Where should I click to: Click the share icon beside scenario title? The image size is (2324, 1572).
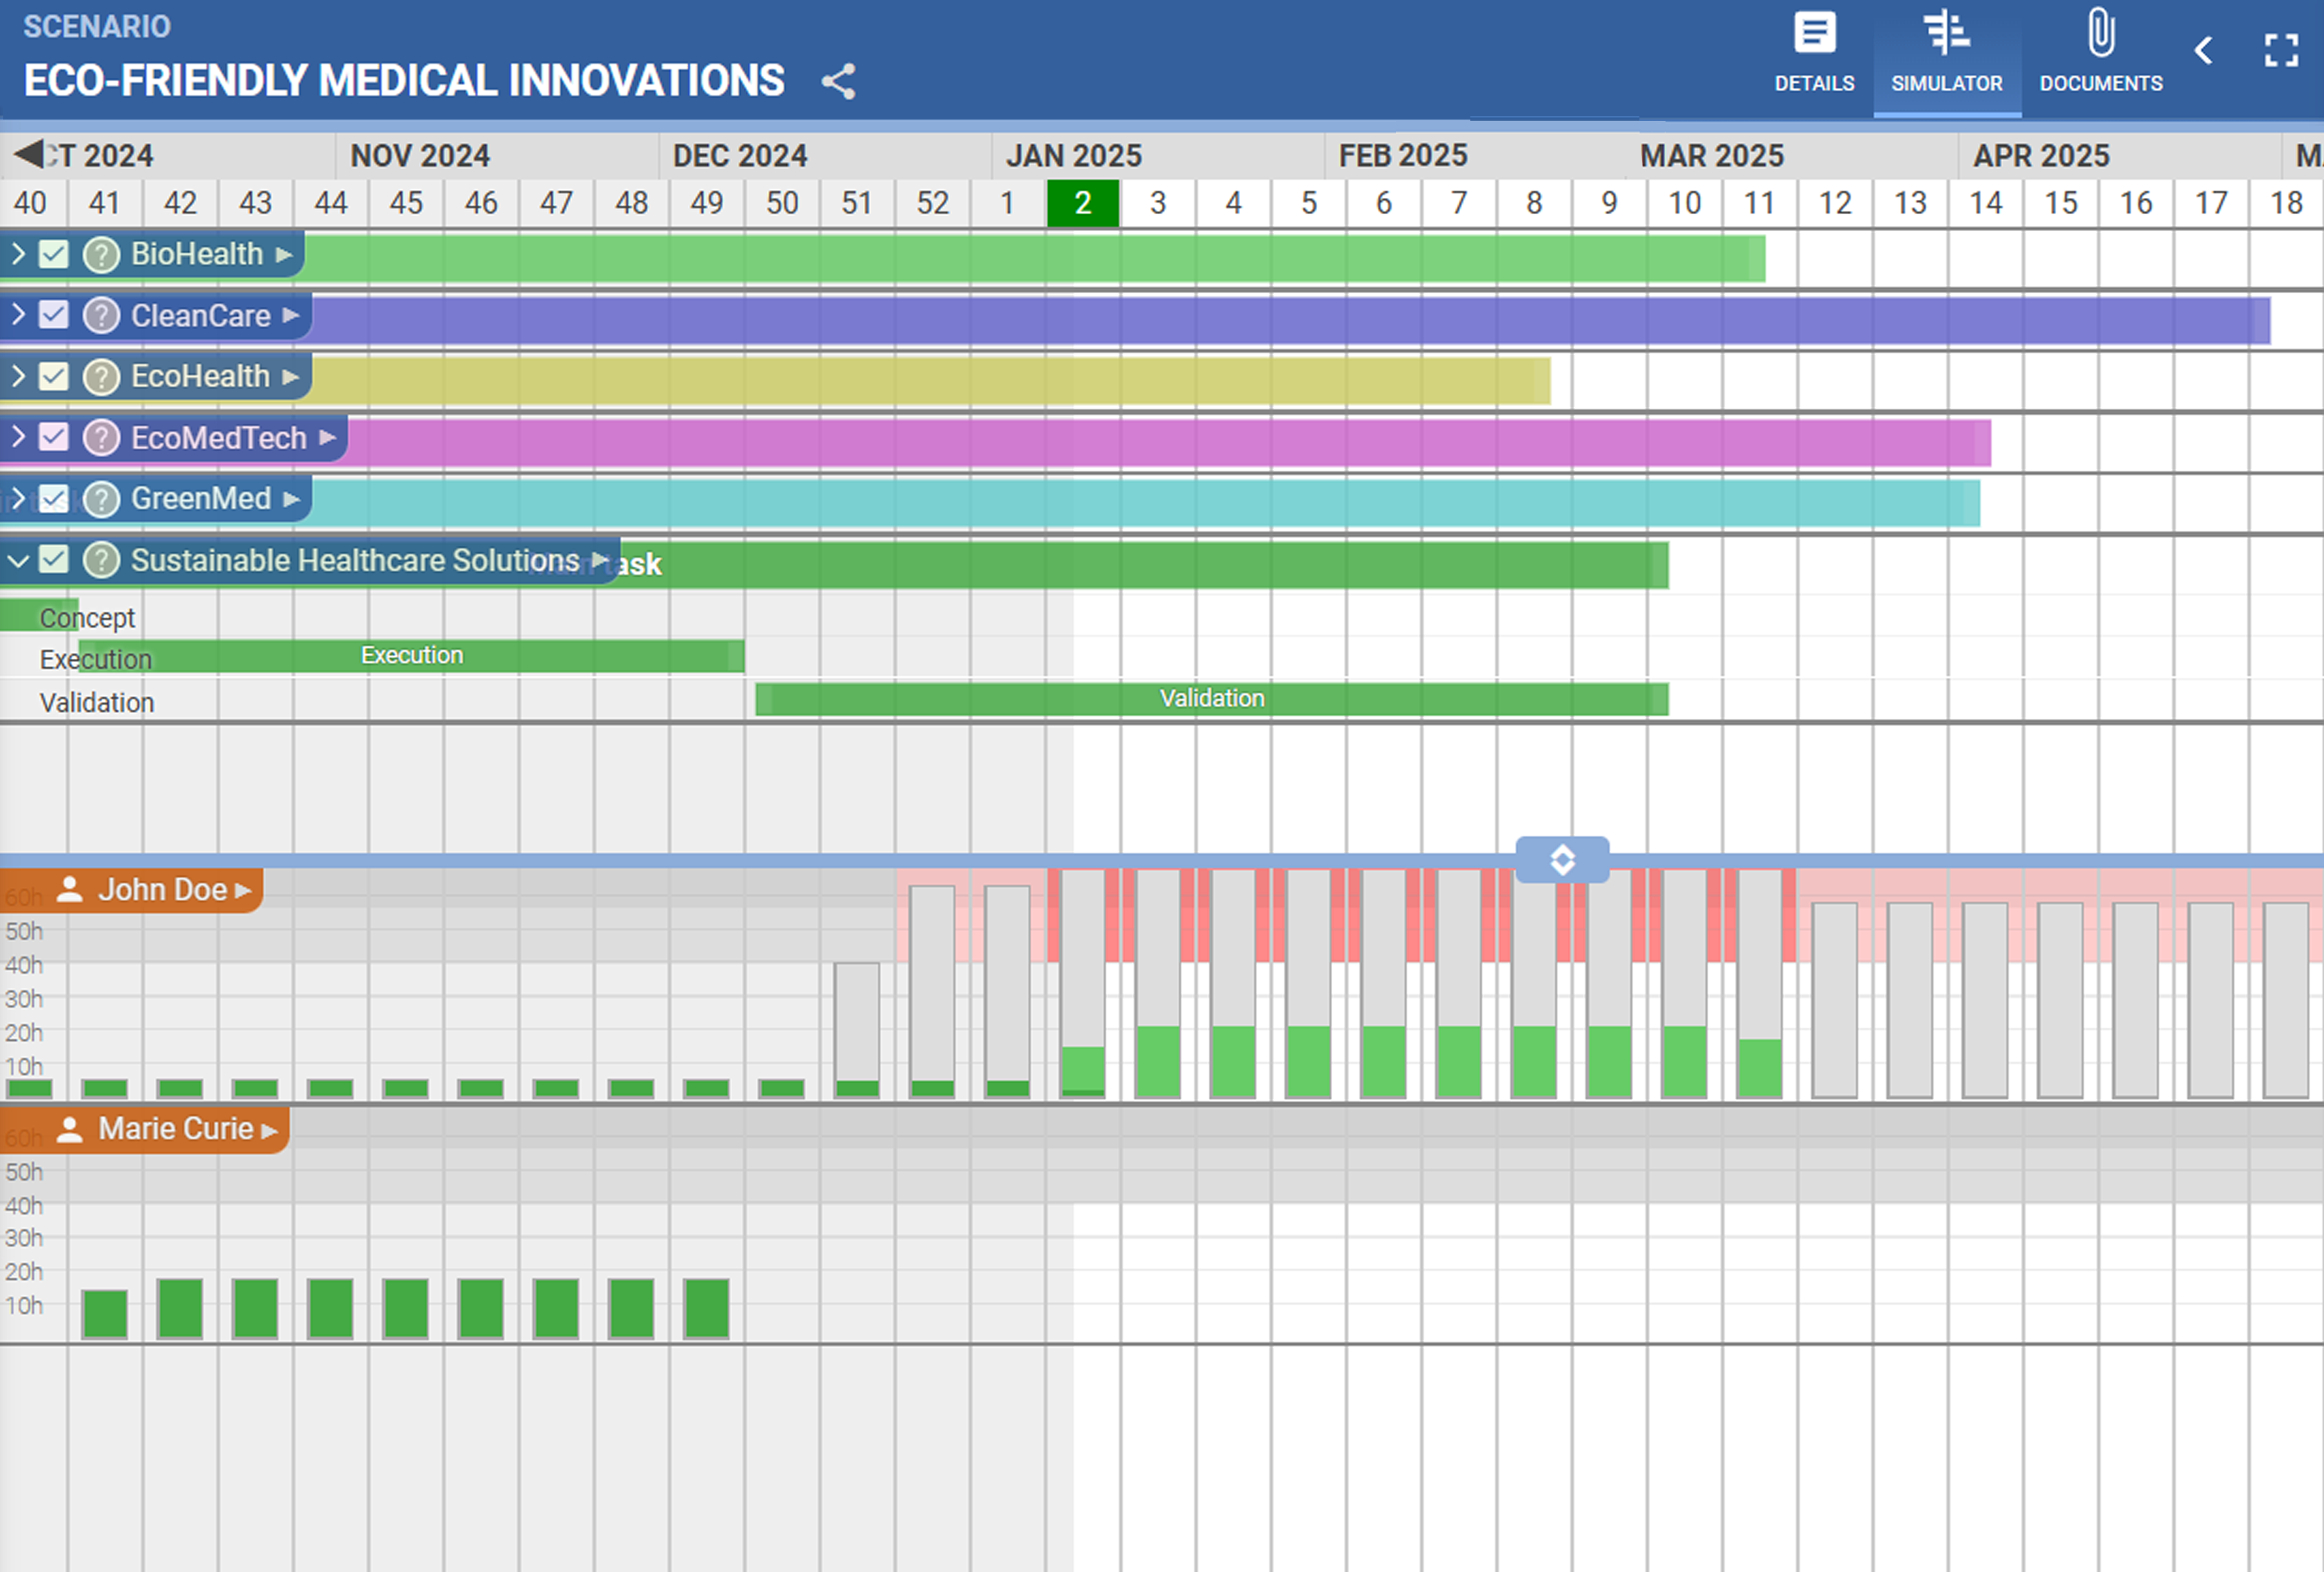click(x=838, y=81)
